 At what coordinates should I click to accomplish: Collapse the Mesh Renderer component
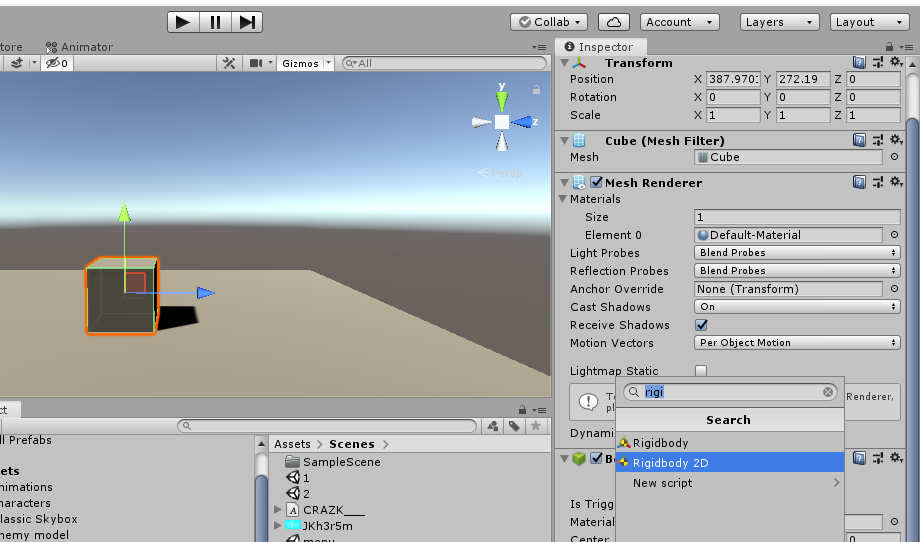pyautogui.click(x=564, y=182)
